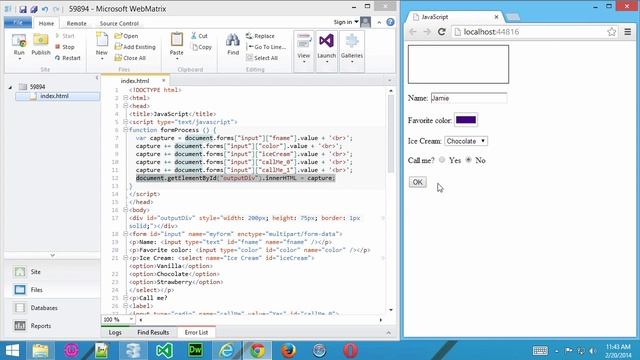This screenshot has width=640, height=360.
Task: Collapse the head tag code fold
Action: pyautogui.click(x=126, y=106)
